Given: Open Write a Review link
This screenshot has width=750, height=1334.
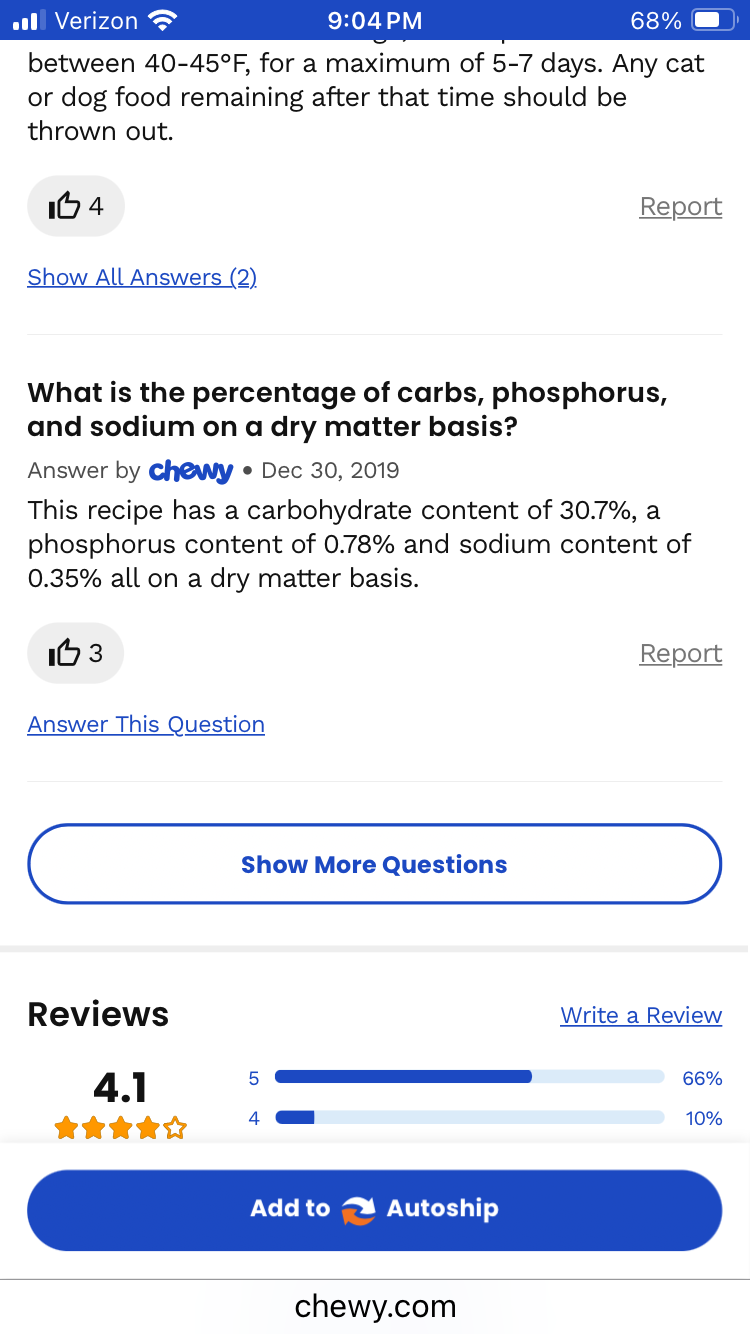Looking at the screenshot, I should click(x=641, y=1015).
